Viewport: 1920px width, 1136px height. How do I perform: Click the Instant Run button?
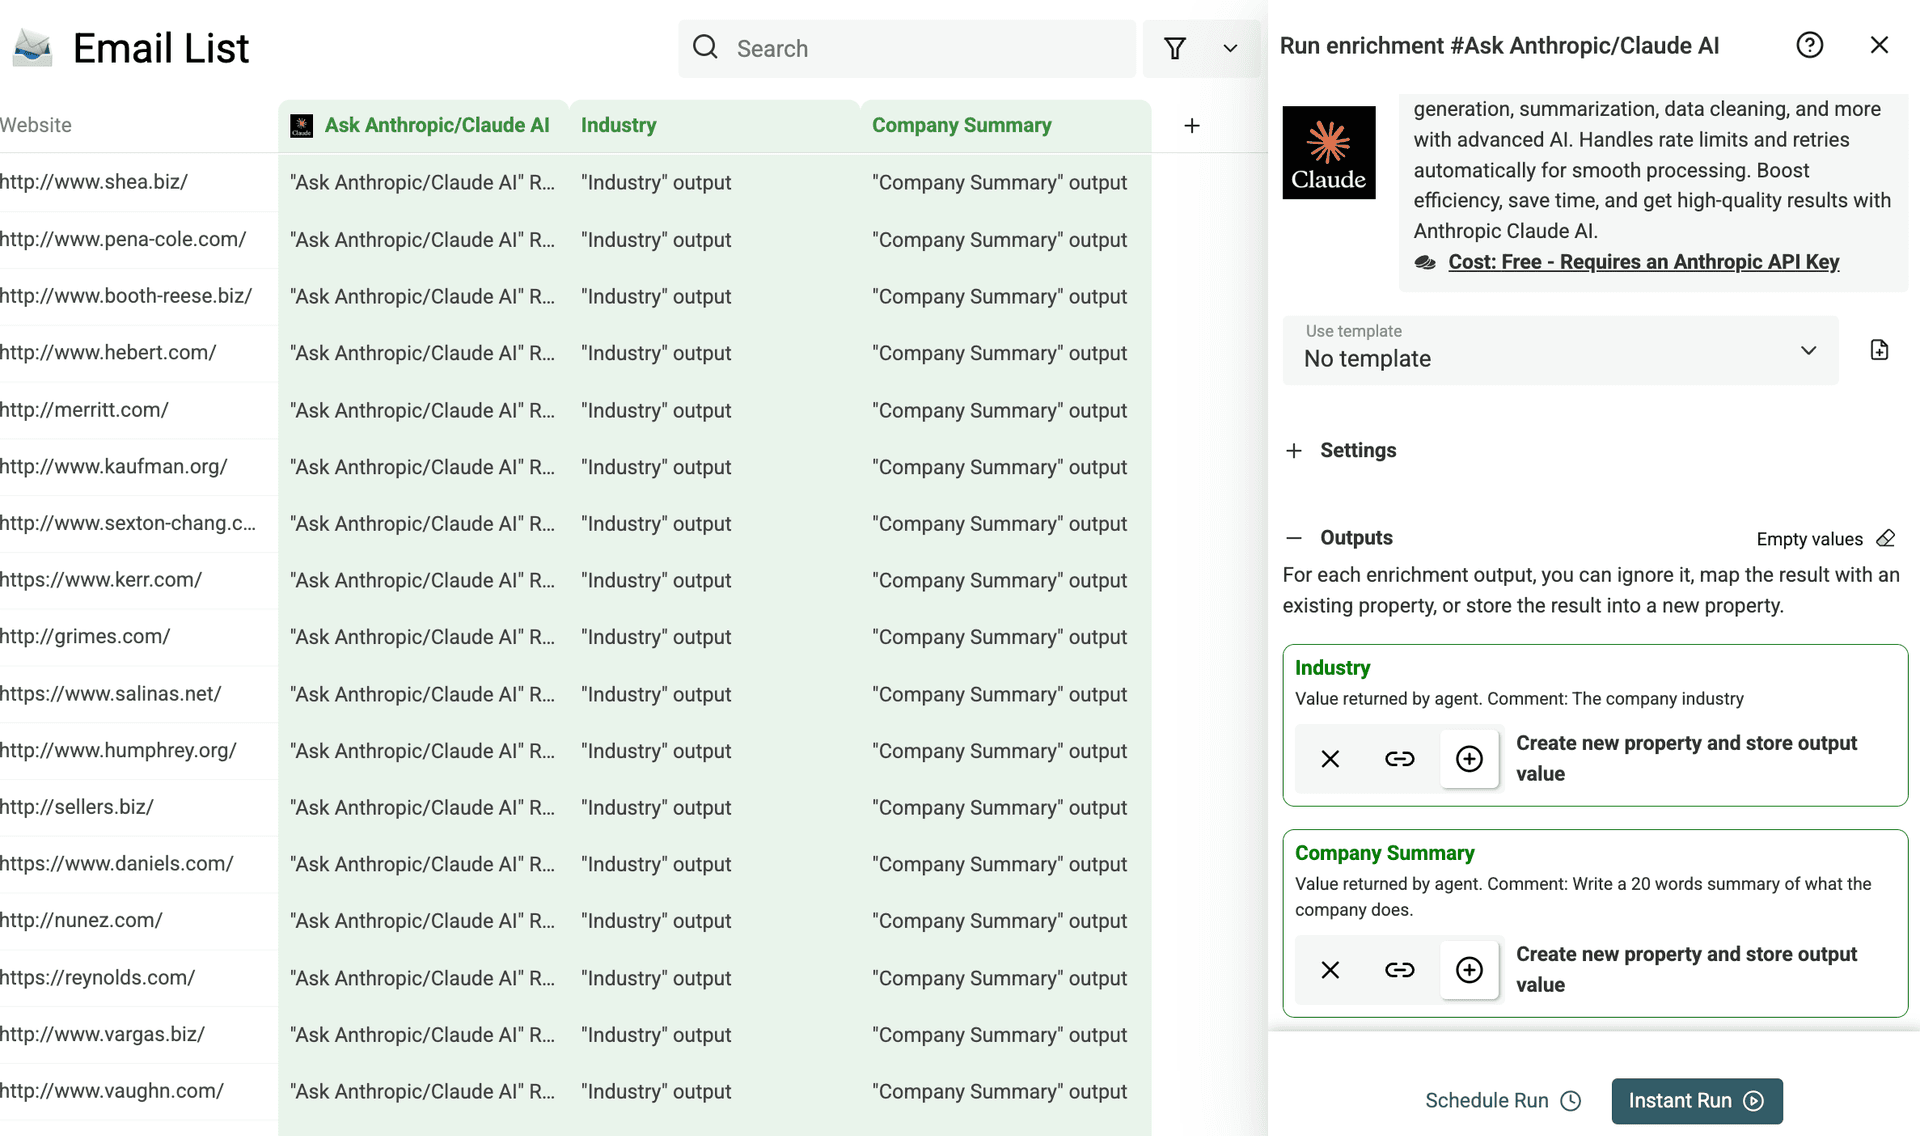[1696, 1100]
